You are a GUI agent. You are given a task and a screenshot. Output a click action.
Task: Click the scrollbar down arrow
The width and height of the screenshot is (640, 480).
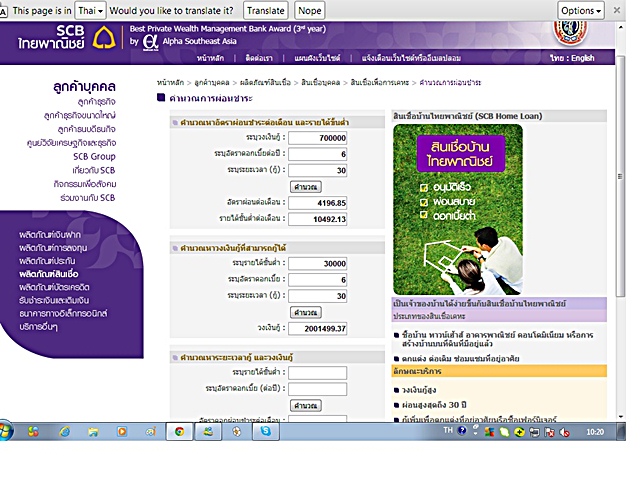[621, 417]
